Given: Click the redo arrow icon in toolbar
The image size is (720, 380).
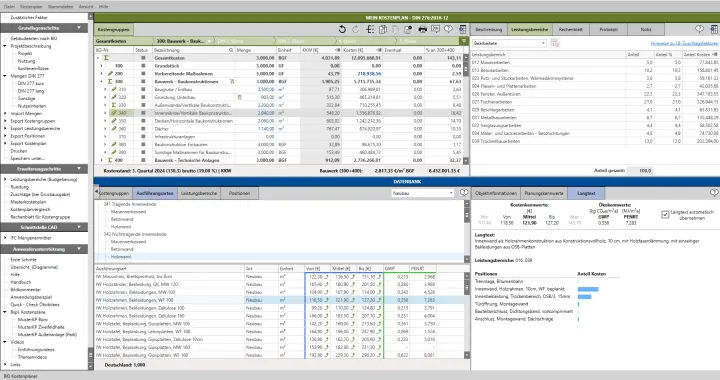Looking at the screenshot, I should click(355, 29).
